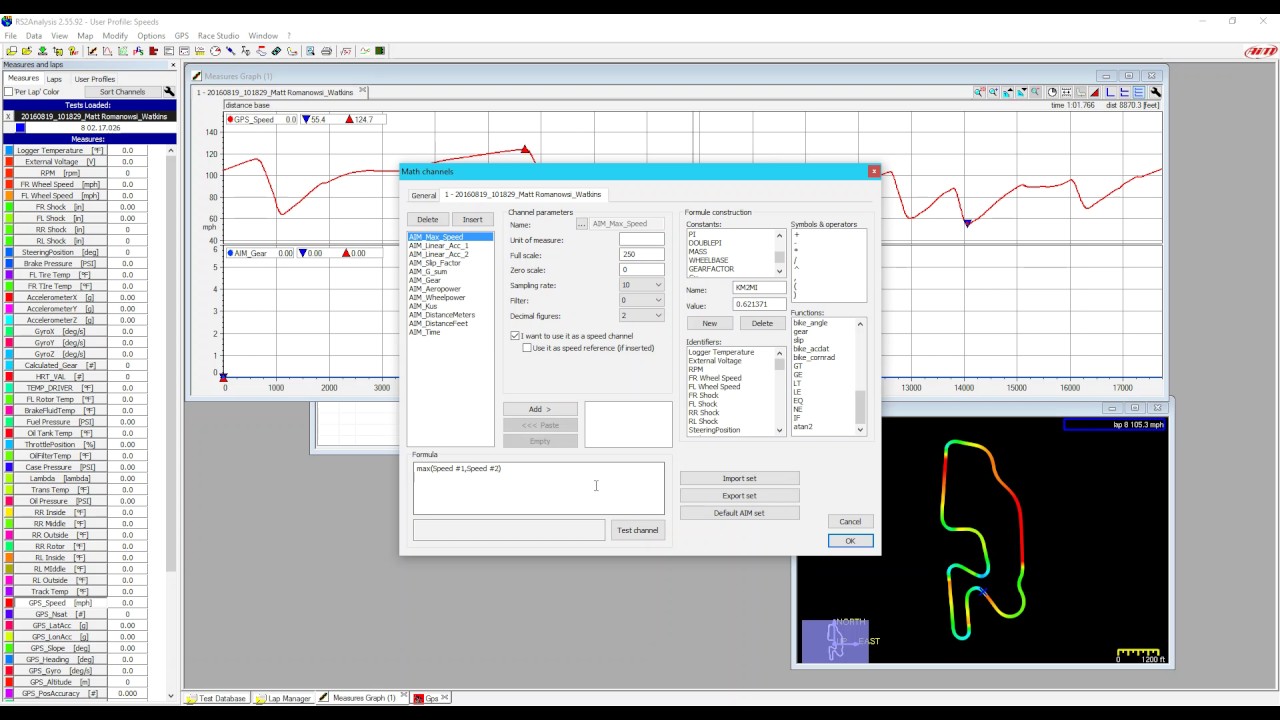Image resolution: width=1280 pixels, height=720 pixels.
Task: Click the measures graph toolbar icon
Action: coord(92,51)
